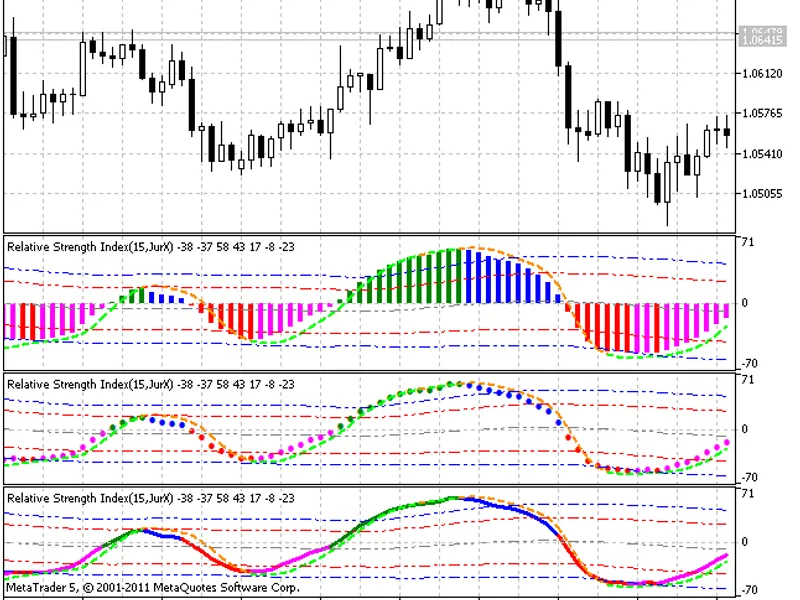Click the 1.06120 price axis label

(762, 73)
